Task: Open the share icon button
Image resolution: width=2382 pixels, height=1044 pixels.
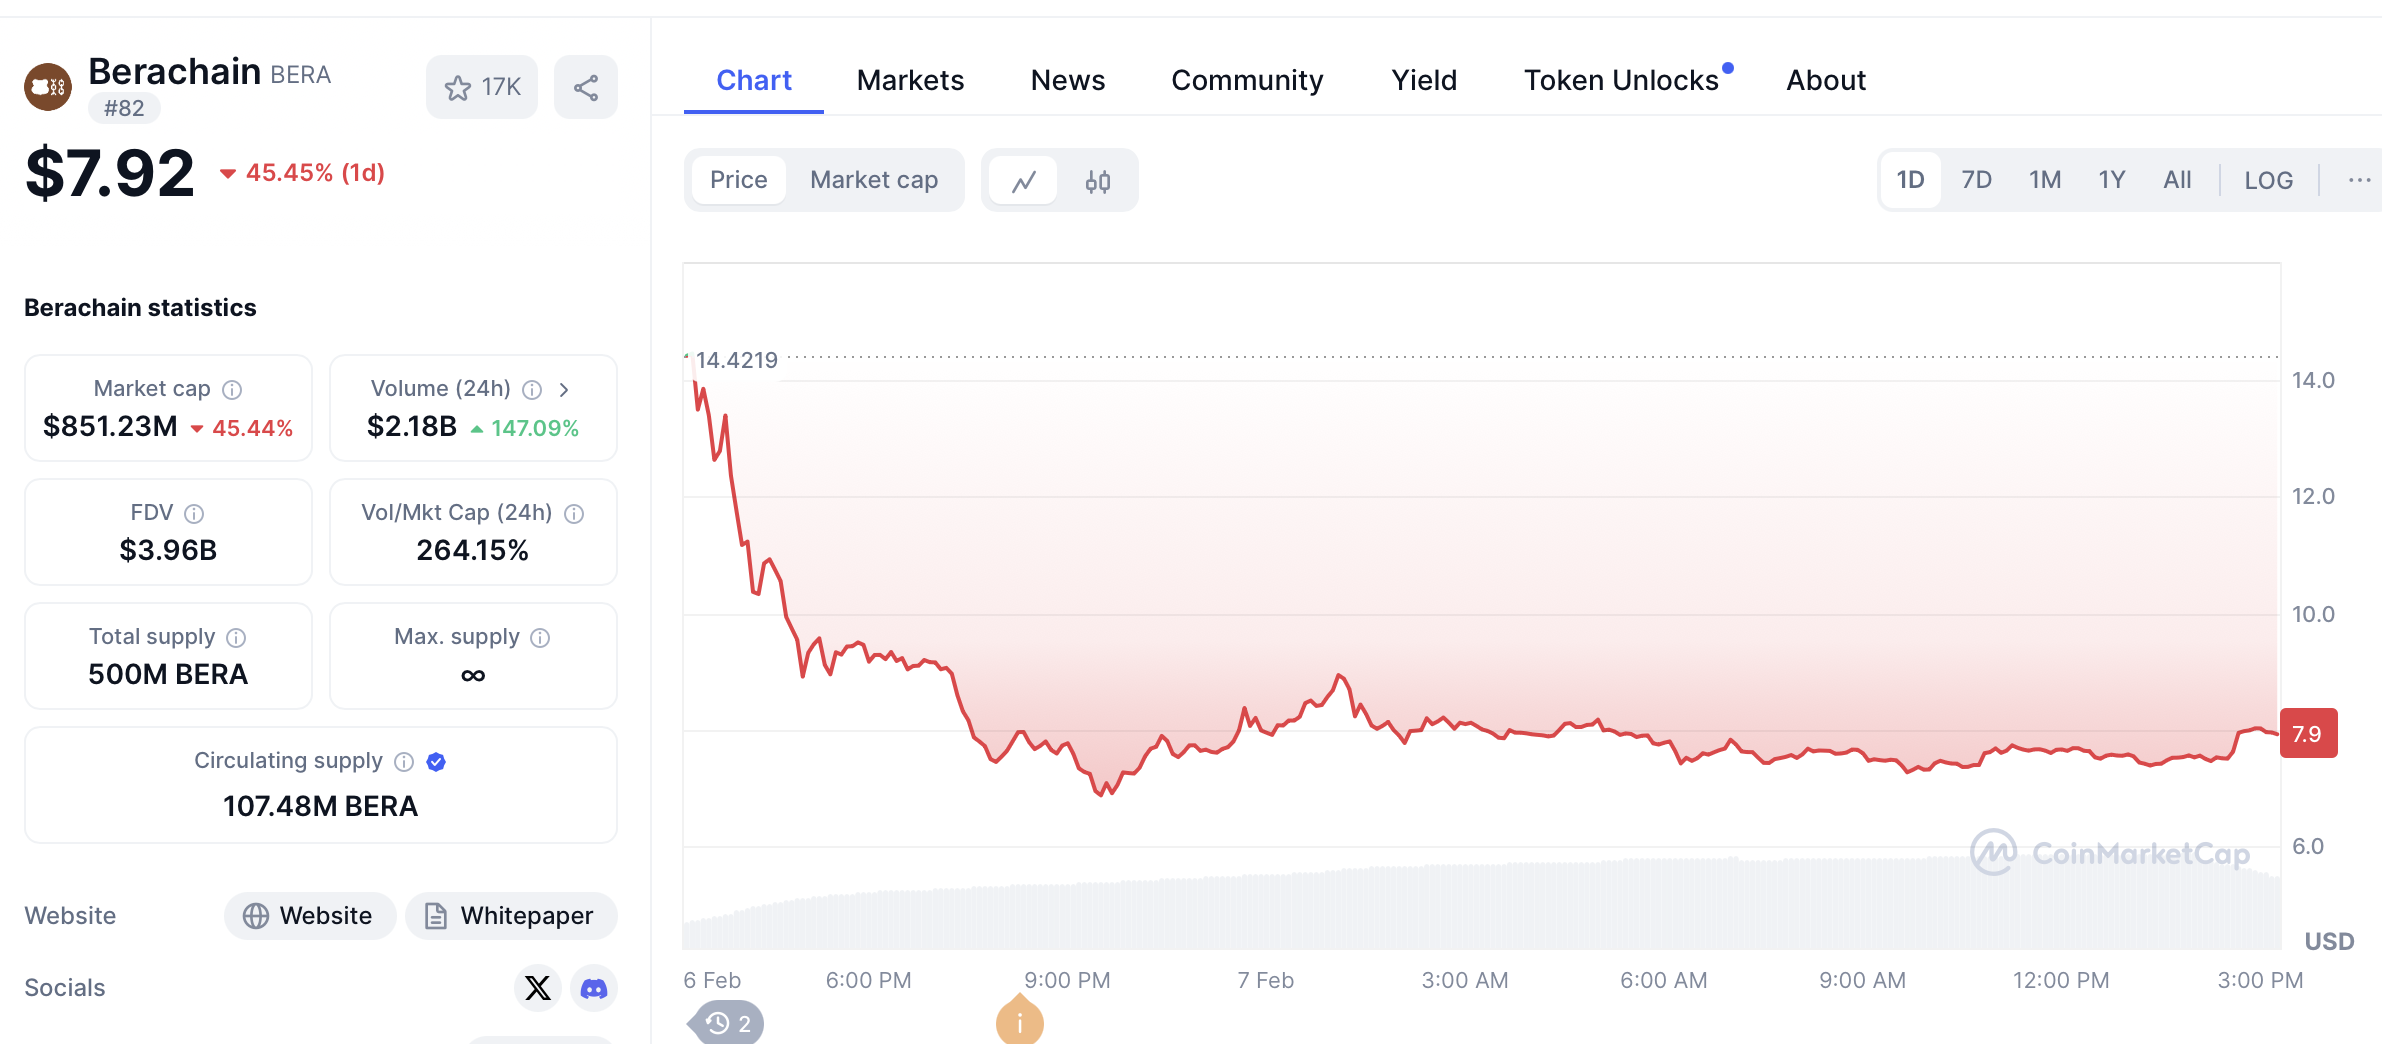Action: (x=586, y=87)
